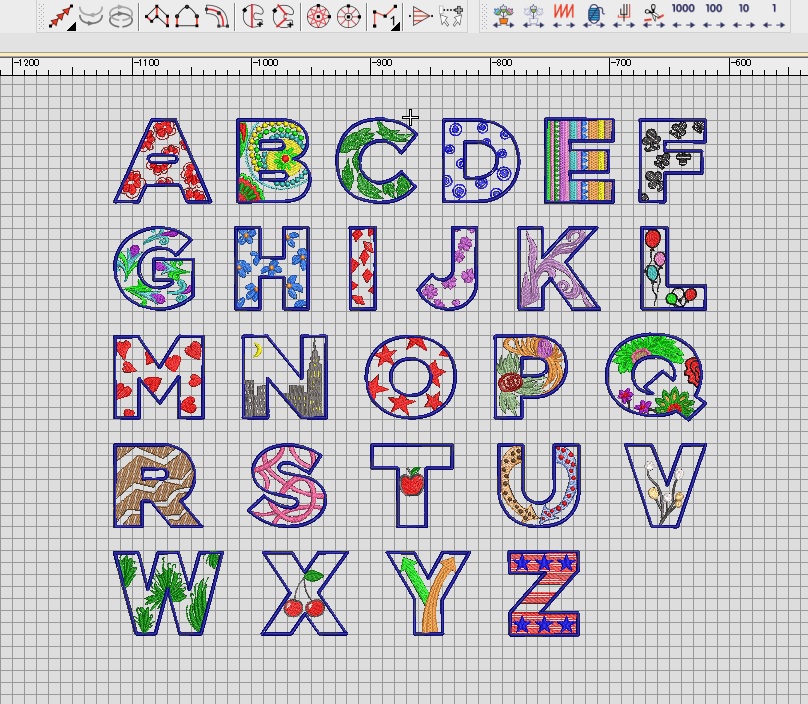The width and height of the screenshot is (808, 704).
Task: Select the star-pattern circle tool
Action: (318, 16)
